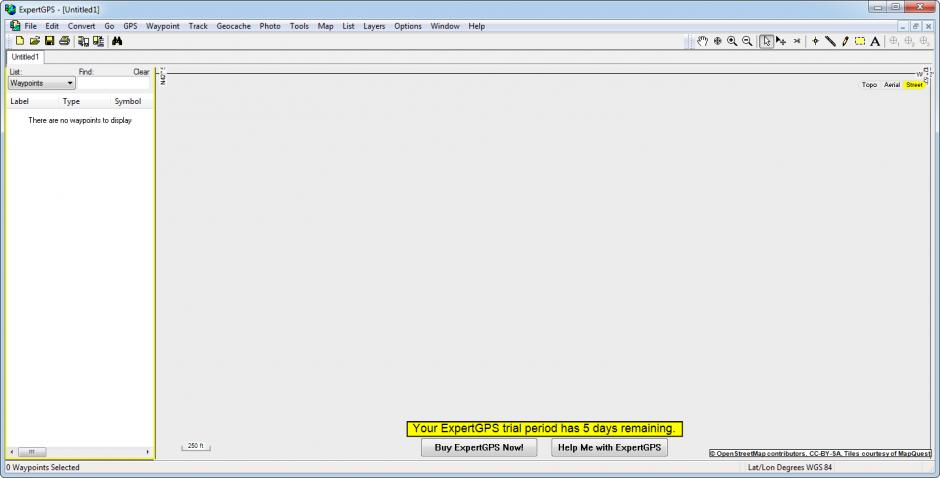Open the Options menu

point(408,26)
